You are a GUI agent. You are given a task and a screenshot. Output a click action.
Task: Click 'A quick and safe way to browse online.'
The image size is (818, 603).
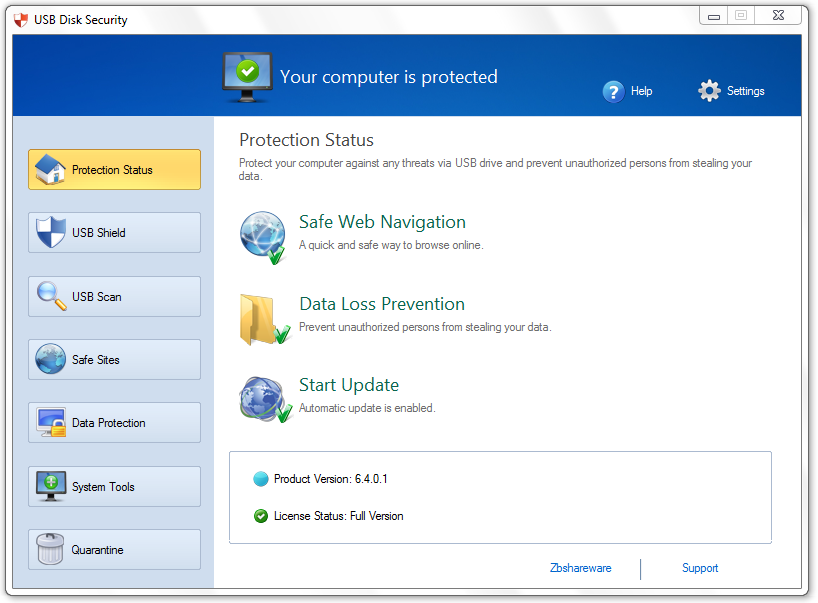tap(391, 245)
